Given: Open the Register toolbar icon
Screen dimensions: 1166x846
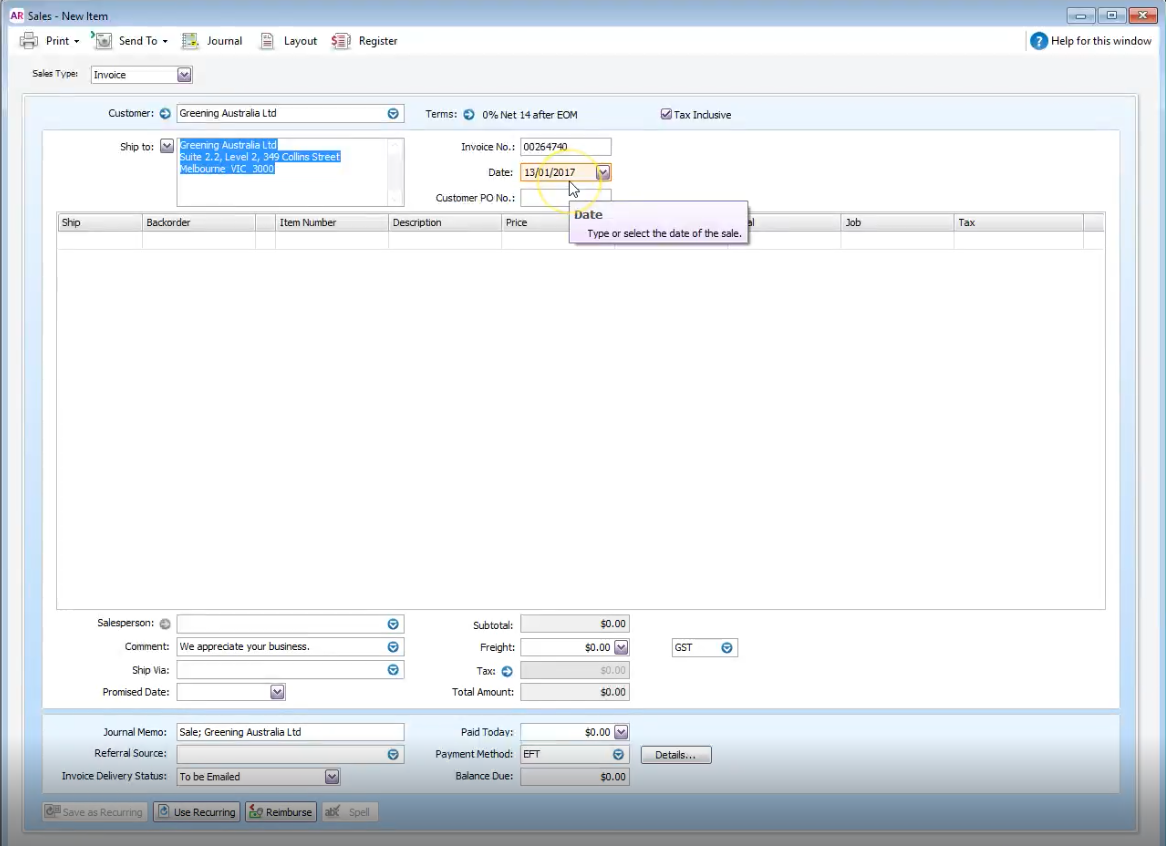Looking at the screenshot, I should pos(341,41).
